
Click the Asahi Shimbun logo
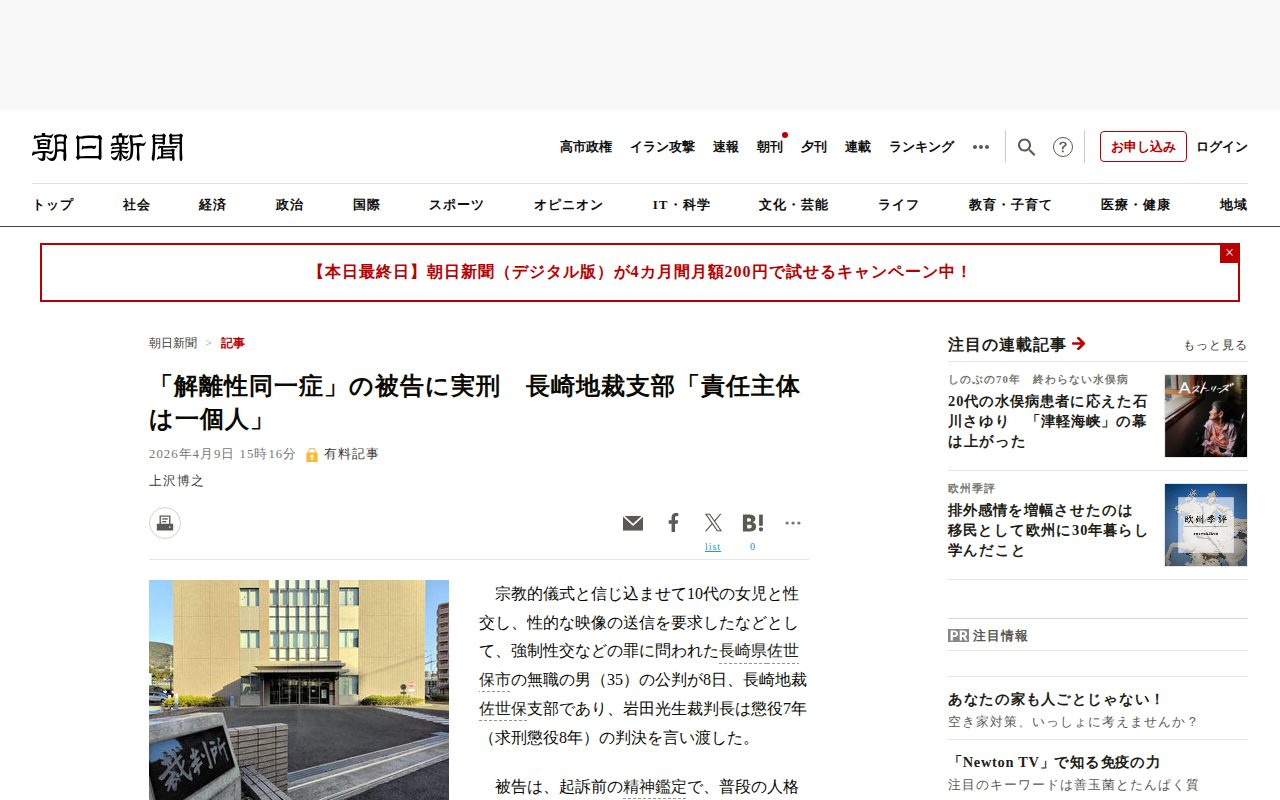(108, 147)
